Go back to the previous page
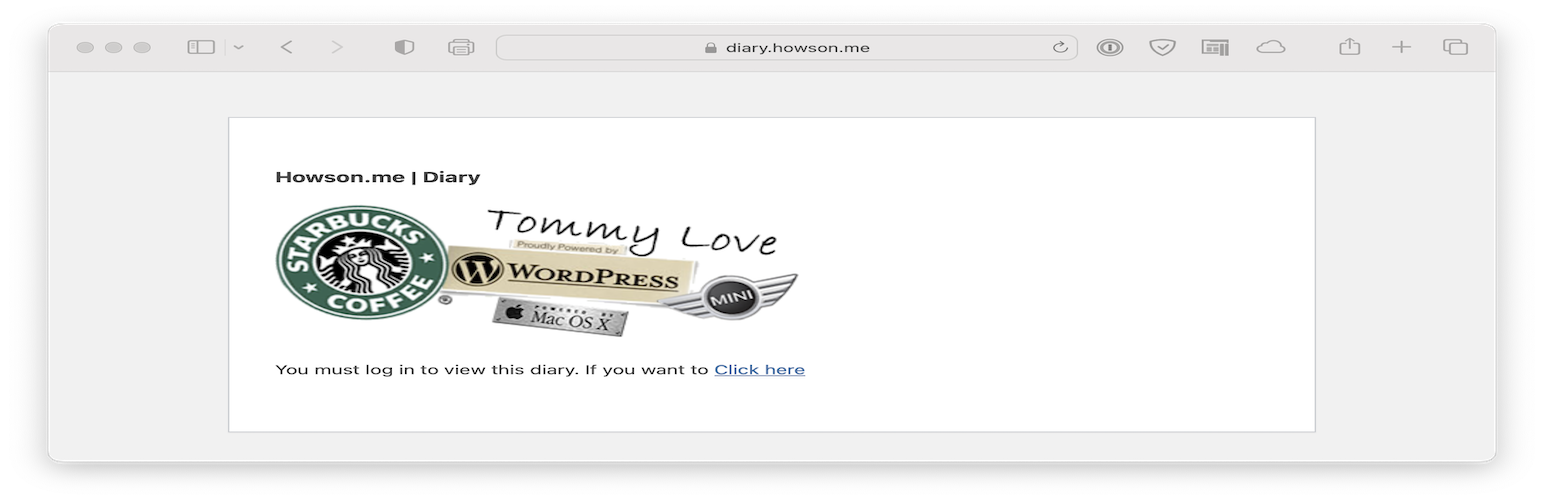 (x=286, y=47)
